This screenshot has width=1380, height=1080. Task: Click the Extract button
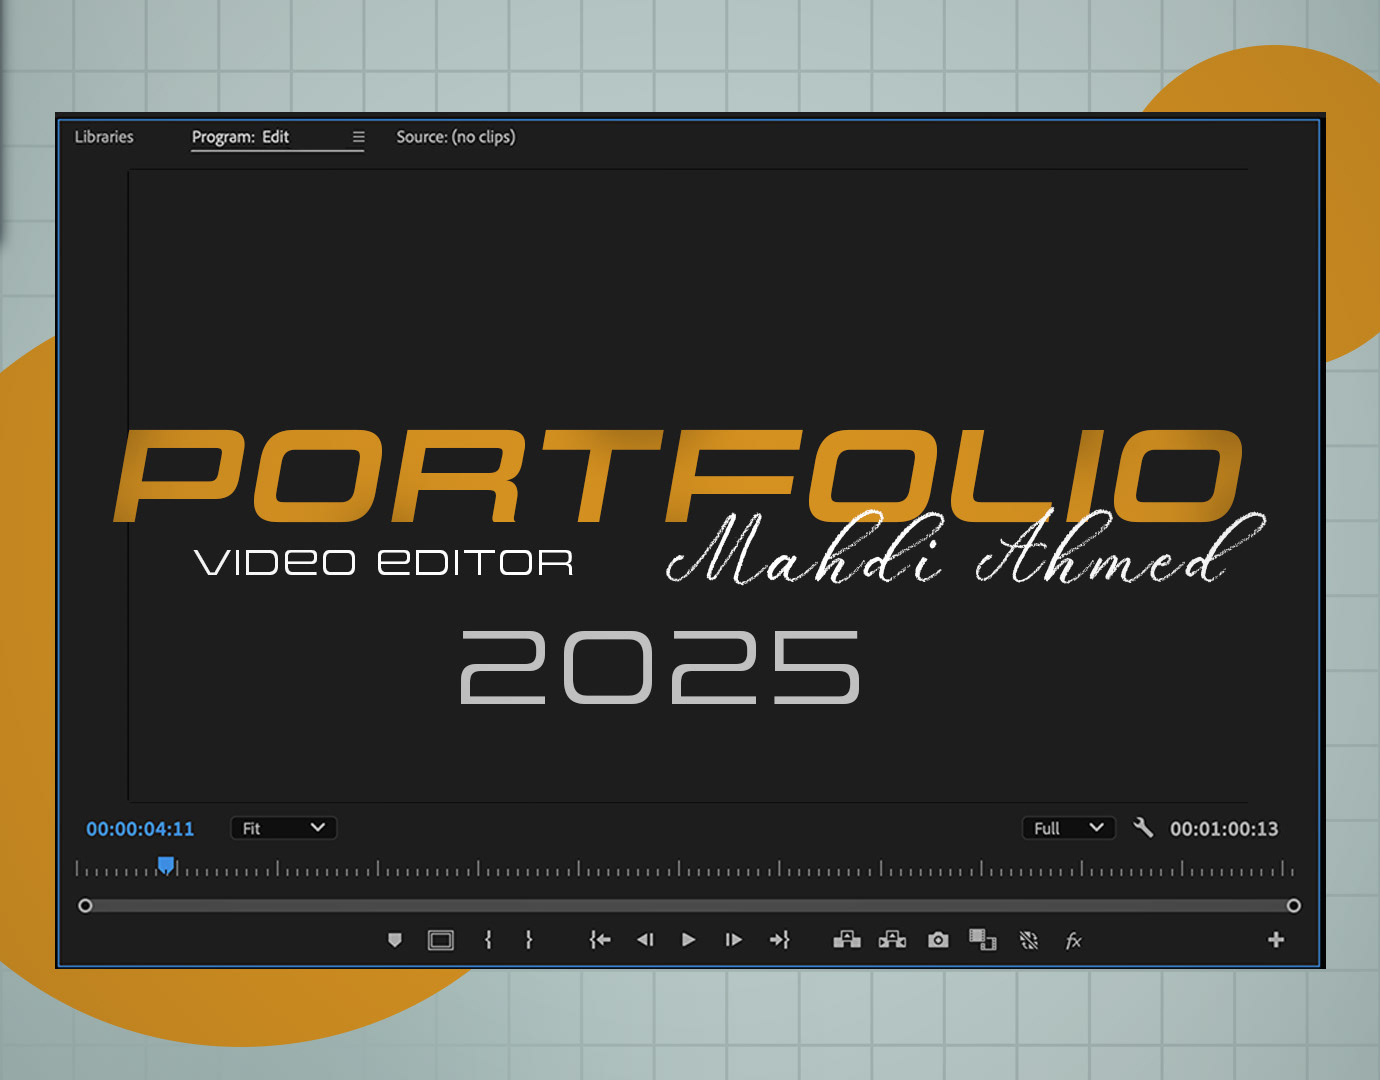(892, 939)
